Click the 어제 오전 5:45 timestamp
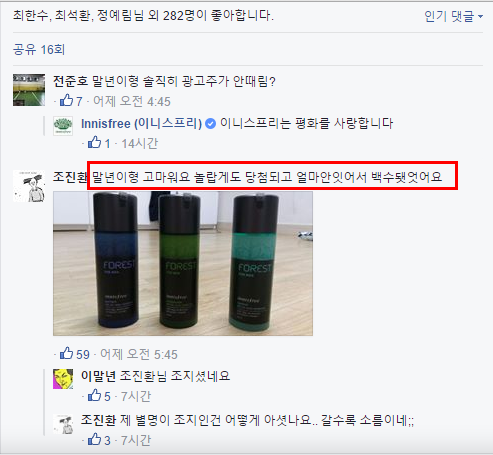This screenshot has height=455, width=493. click(x=139, y=354)
